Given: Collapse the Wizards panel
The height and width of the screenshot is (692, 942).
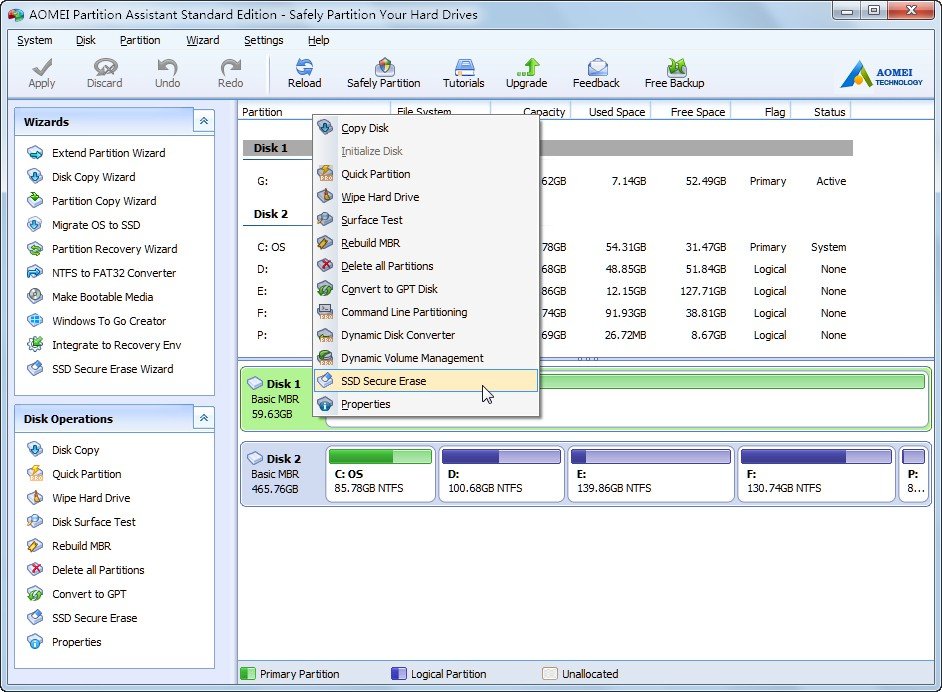Looking at the screenshot, I should pyautogui.click(x=203, y=121).
